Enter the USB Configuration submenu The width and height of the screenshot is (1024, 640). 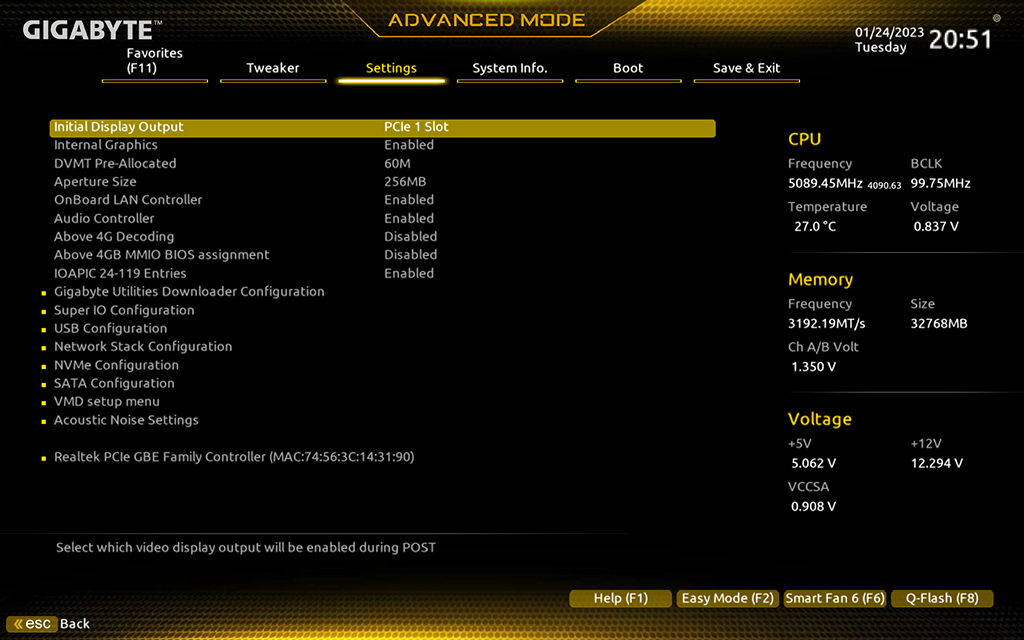(110, 328)
